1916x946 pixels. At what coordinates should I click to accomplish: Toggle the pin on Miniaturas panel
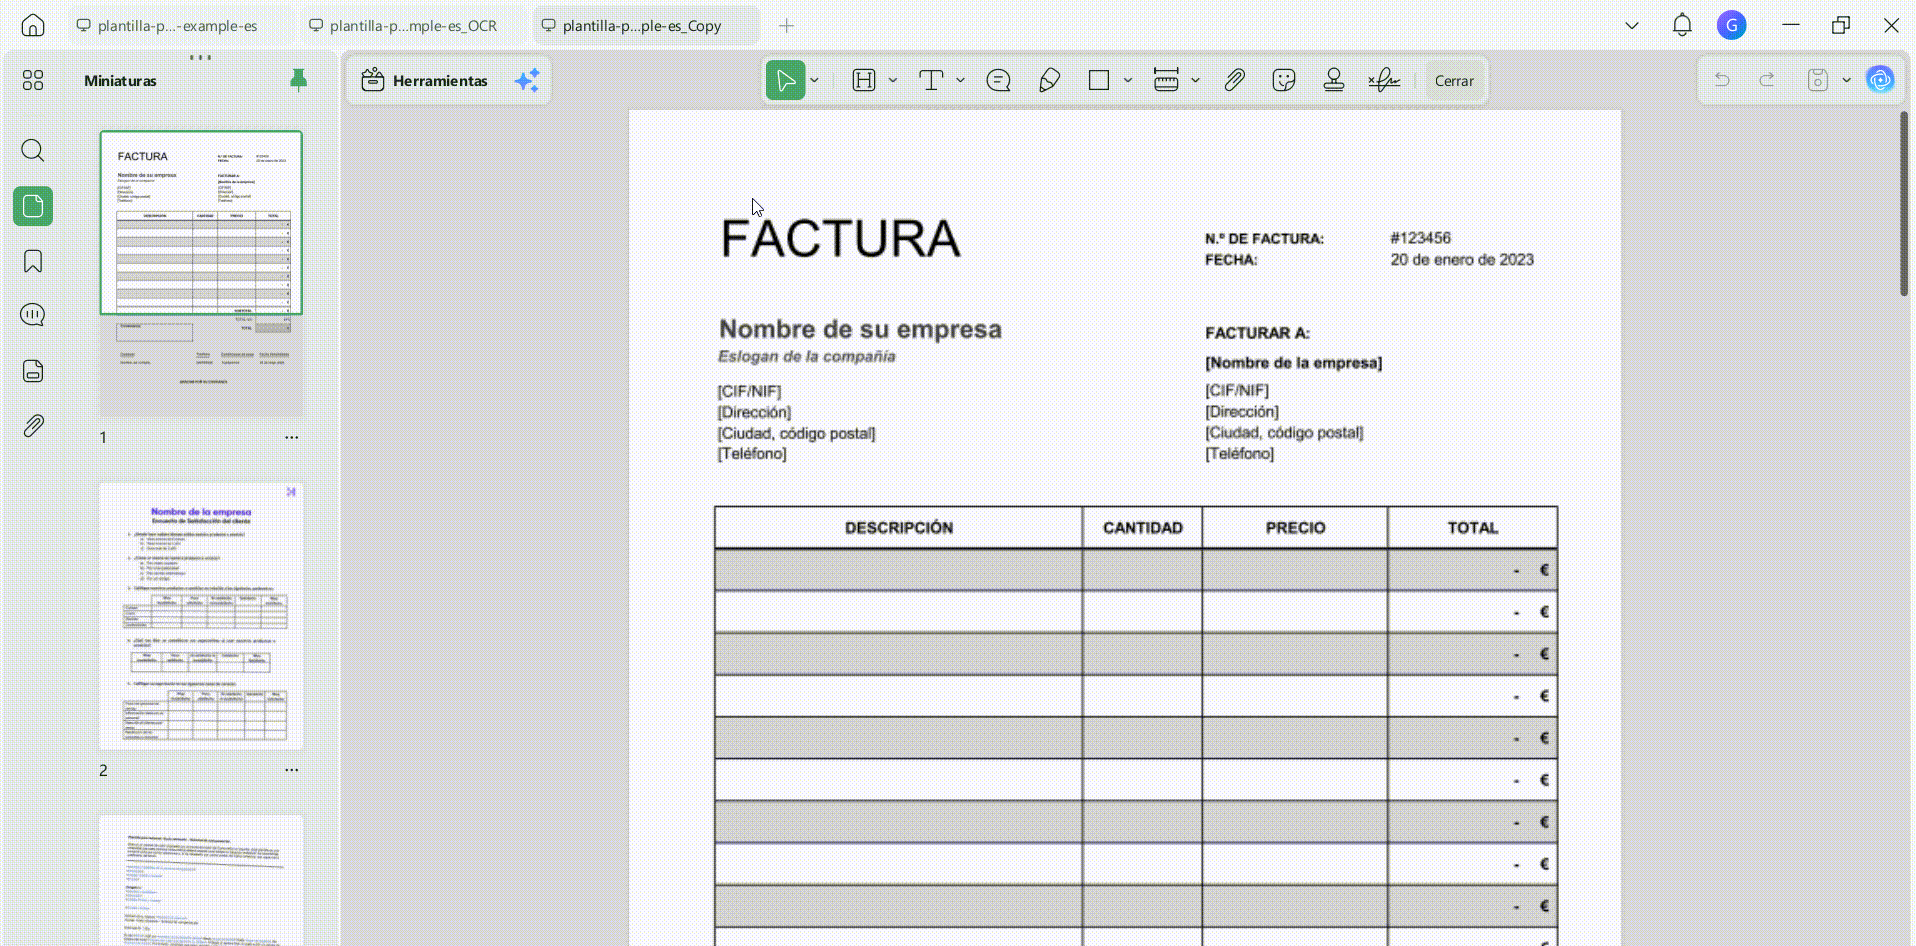pos(298,80)
